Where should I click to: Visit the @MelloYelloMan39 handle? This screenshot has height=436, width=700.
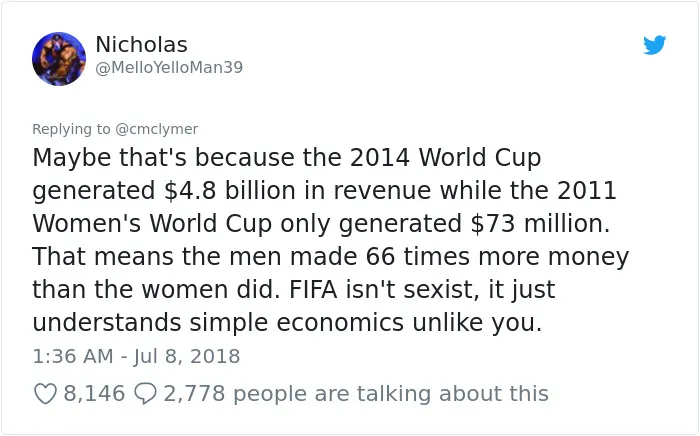[x=169, y=67]
